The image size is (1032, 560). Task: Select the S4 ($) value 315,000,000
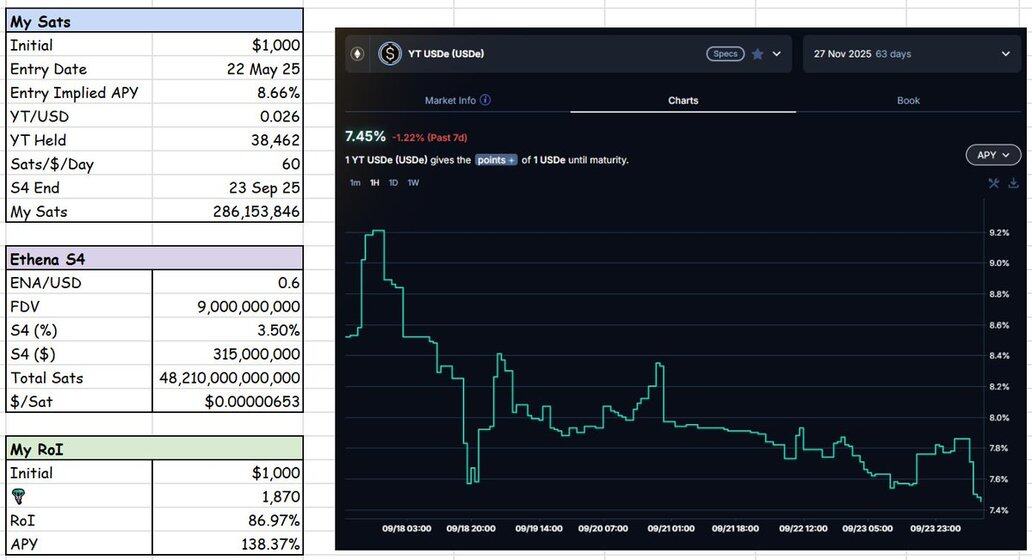[x=228, y=354]
